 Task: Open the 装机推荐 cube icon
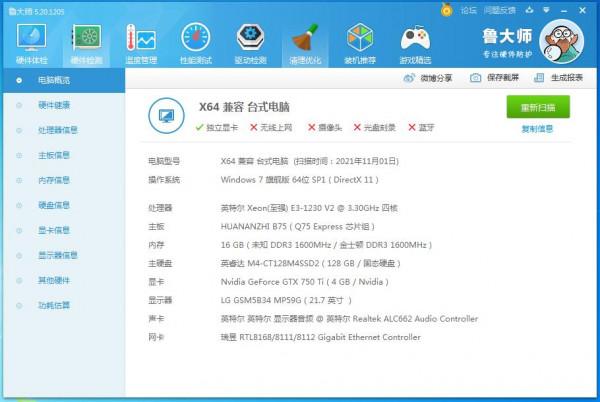click(360, 44)
